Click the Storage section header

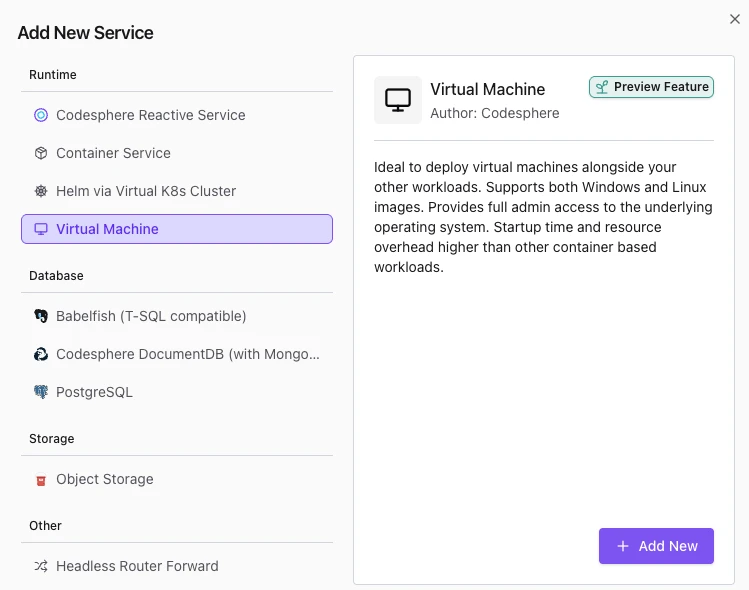click(52, 439)
